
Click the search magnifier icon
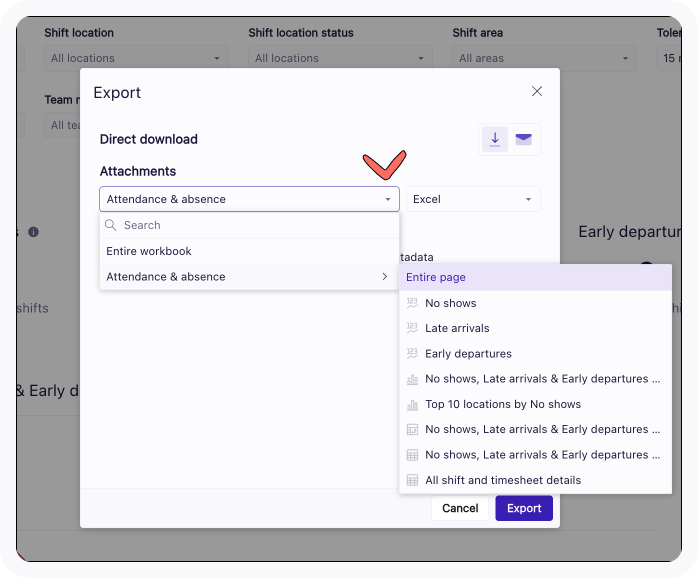point(110,225)
